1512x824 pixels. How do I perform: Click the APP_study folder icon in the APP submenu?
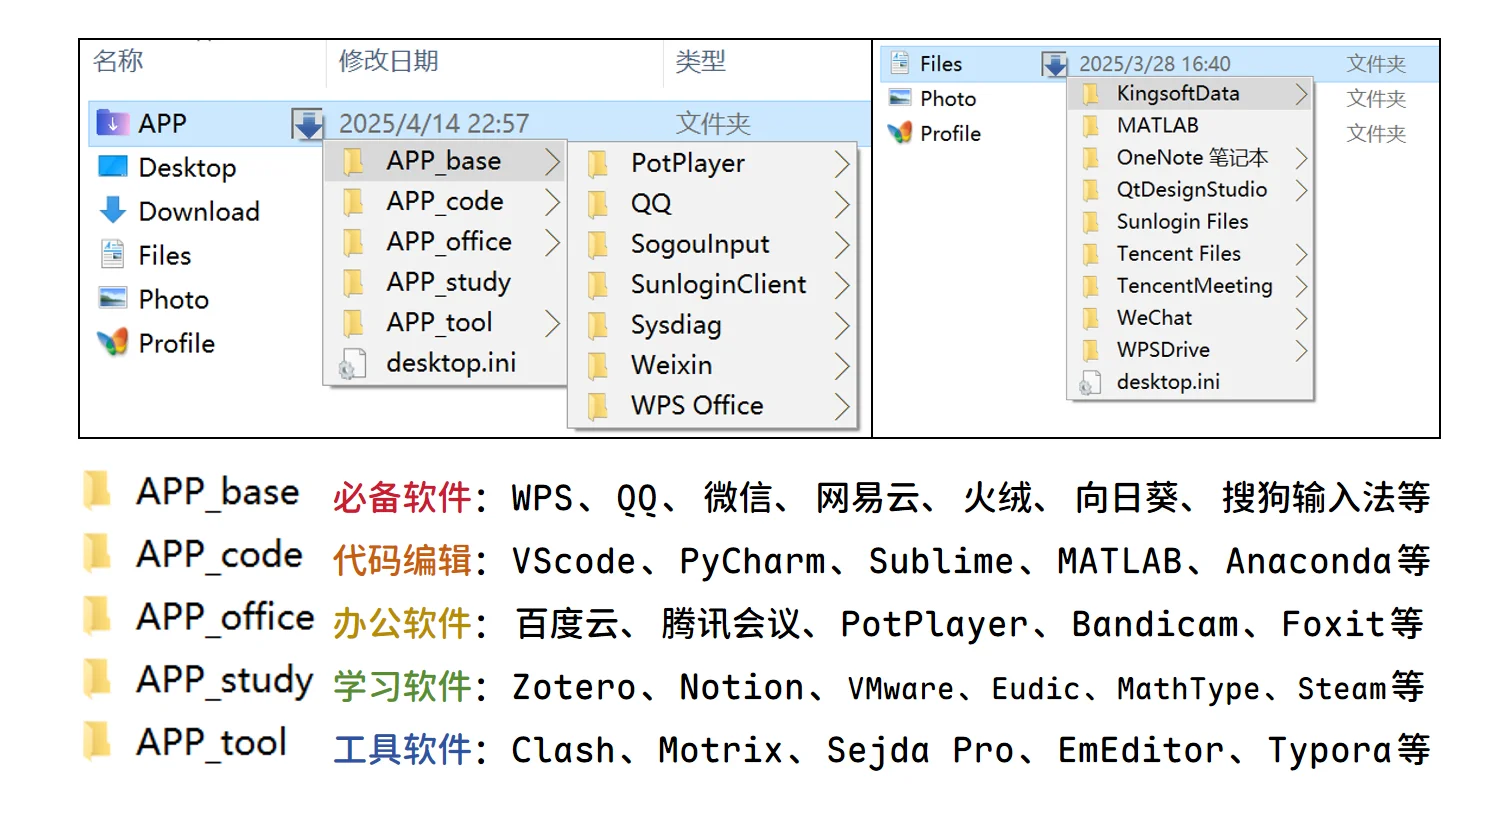pos(353,283)
